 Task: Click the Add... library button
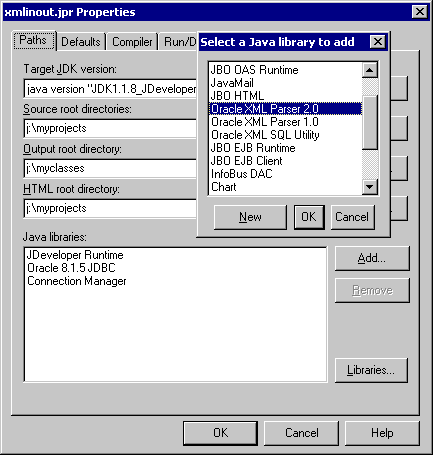pyautogui.click(x=372, y=258)
